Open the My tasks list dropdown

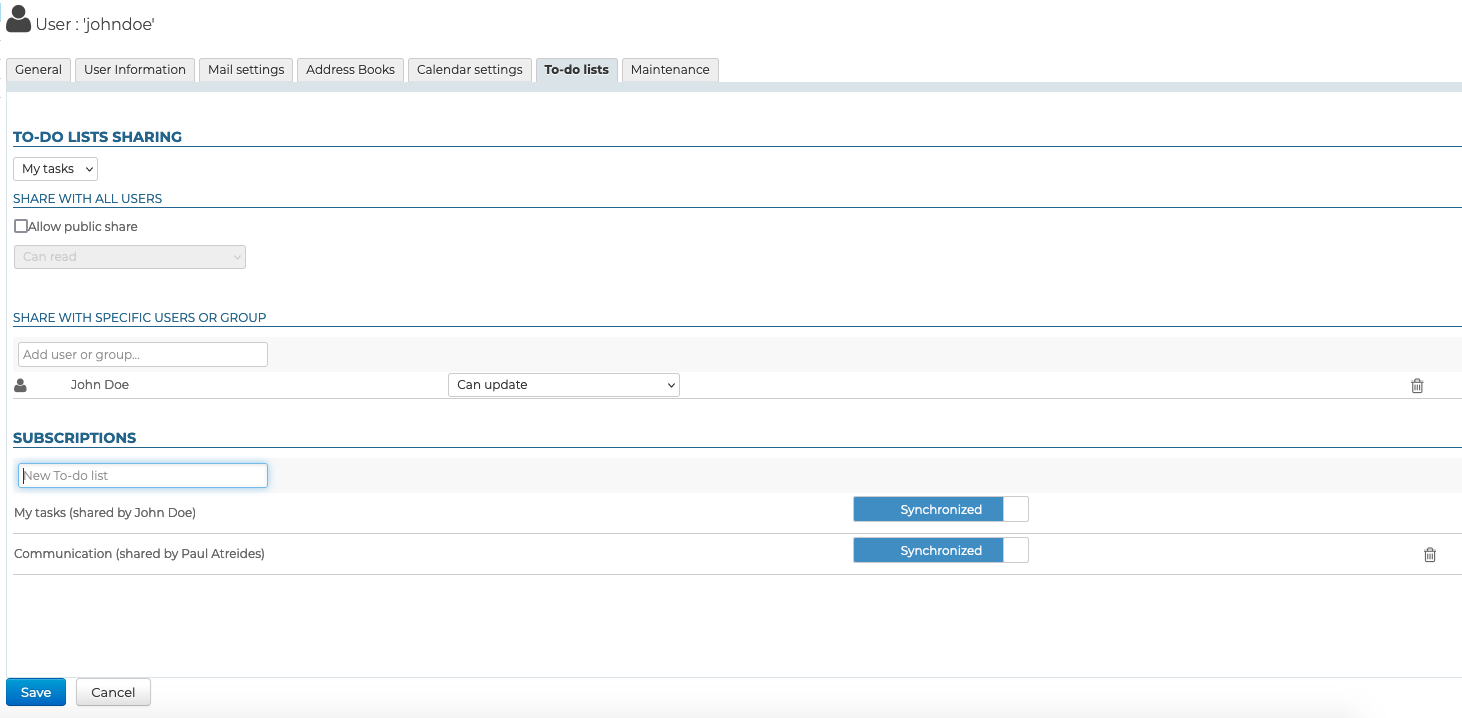pos(55,169)
